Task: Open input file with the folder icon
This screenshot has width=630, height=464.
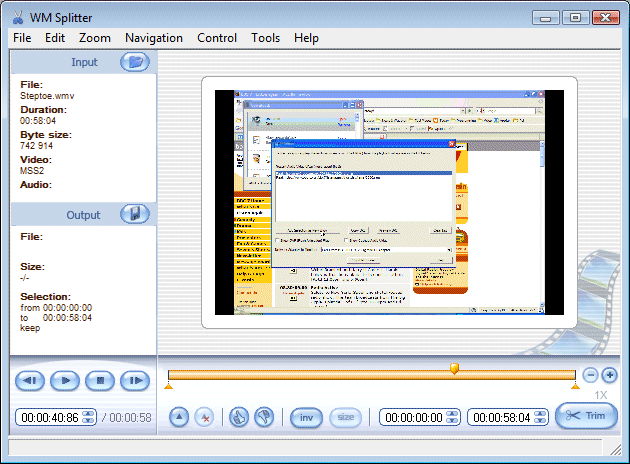Action: click(x=135, y=62)
